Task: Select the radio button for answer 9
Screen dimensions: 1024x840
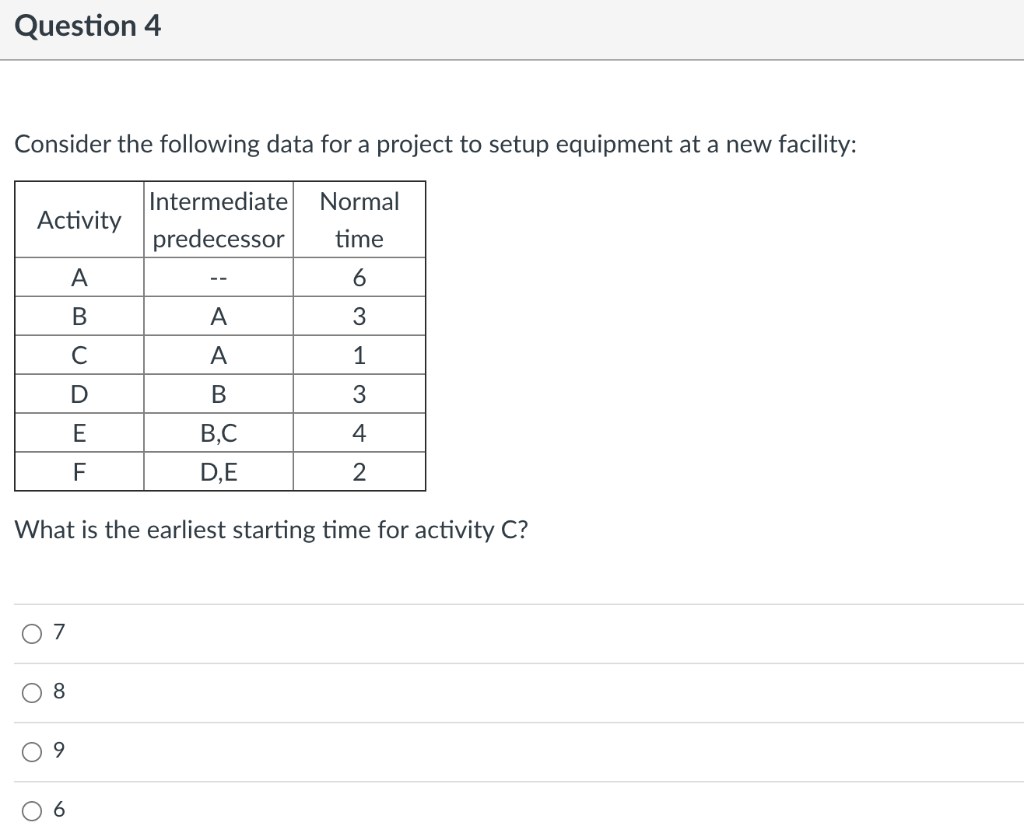Action: point(31,750)
